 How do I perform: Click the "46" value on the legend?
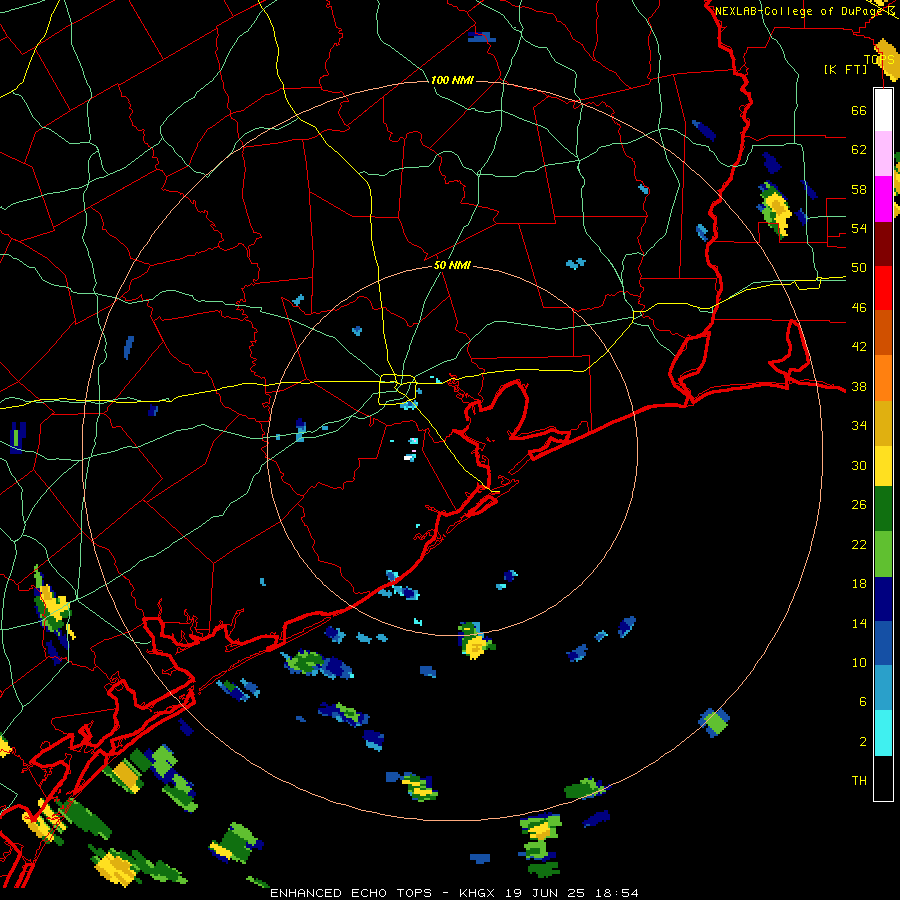[859, 307]
